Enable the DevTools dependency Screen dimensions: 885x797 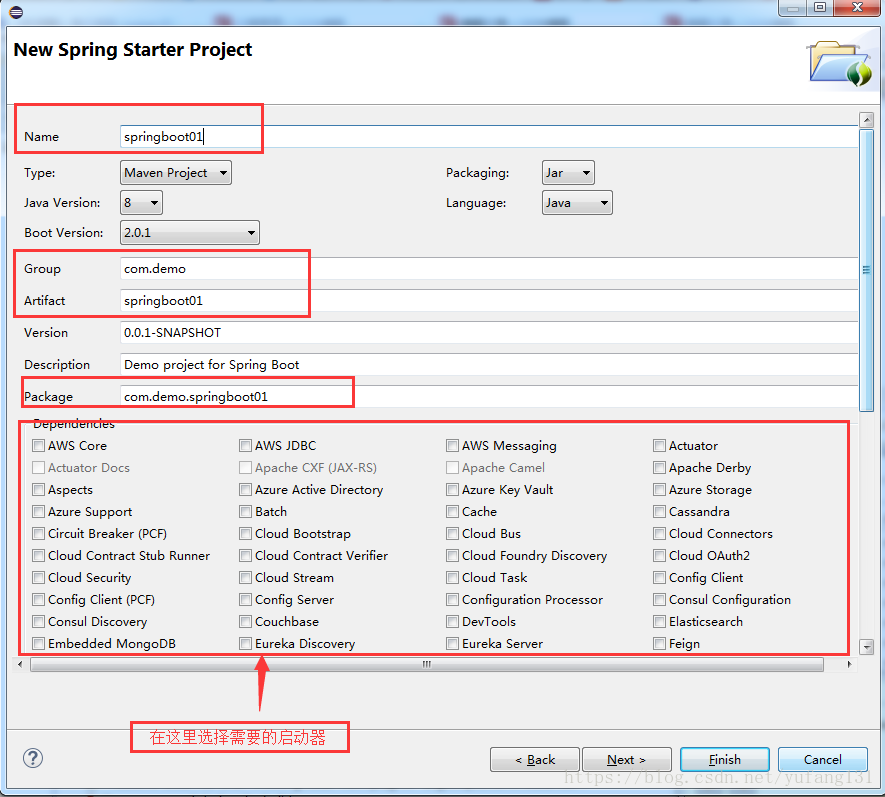[453, 621]
